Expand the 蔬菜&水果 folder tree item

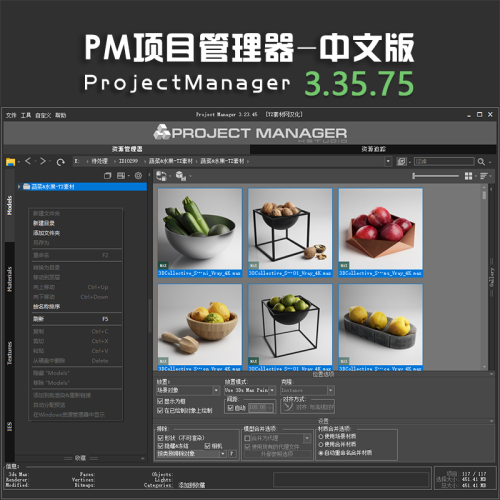point(19,187)
